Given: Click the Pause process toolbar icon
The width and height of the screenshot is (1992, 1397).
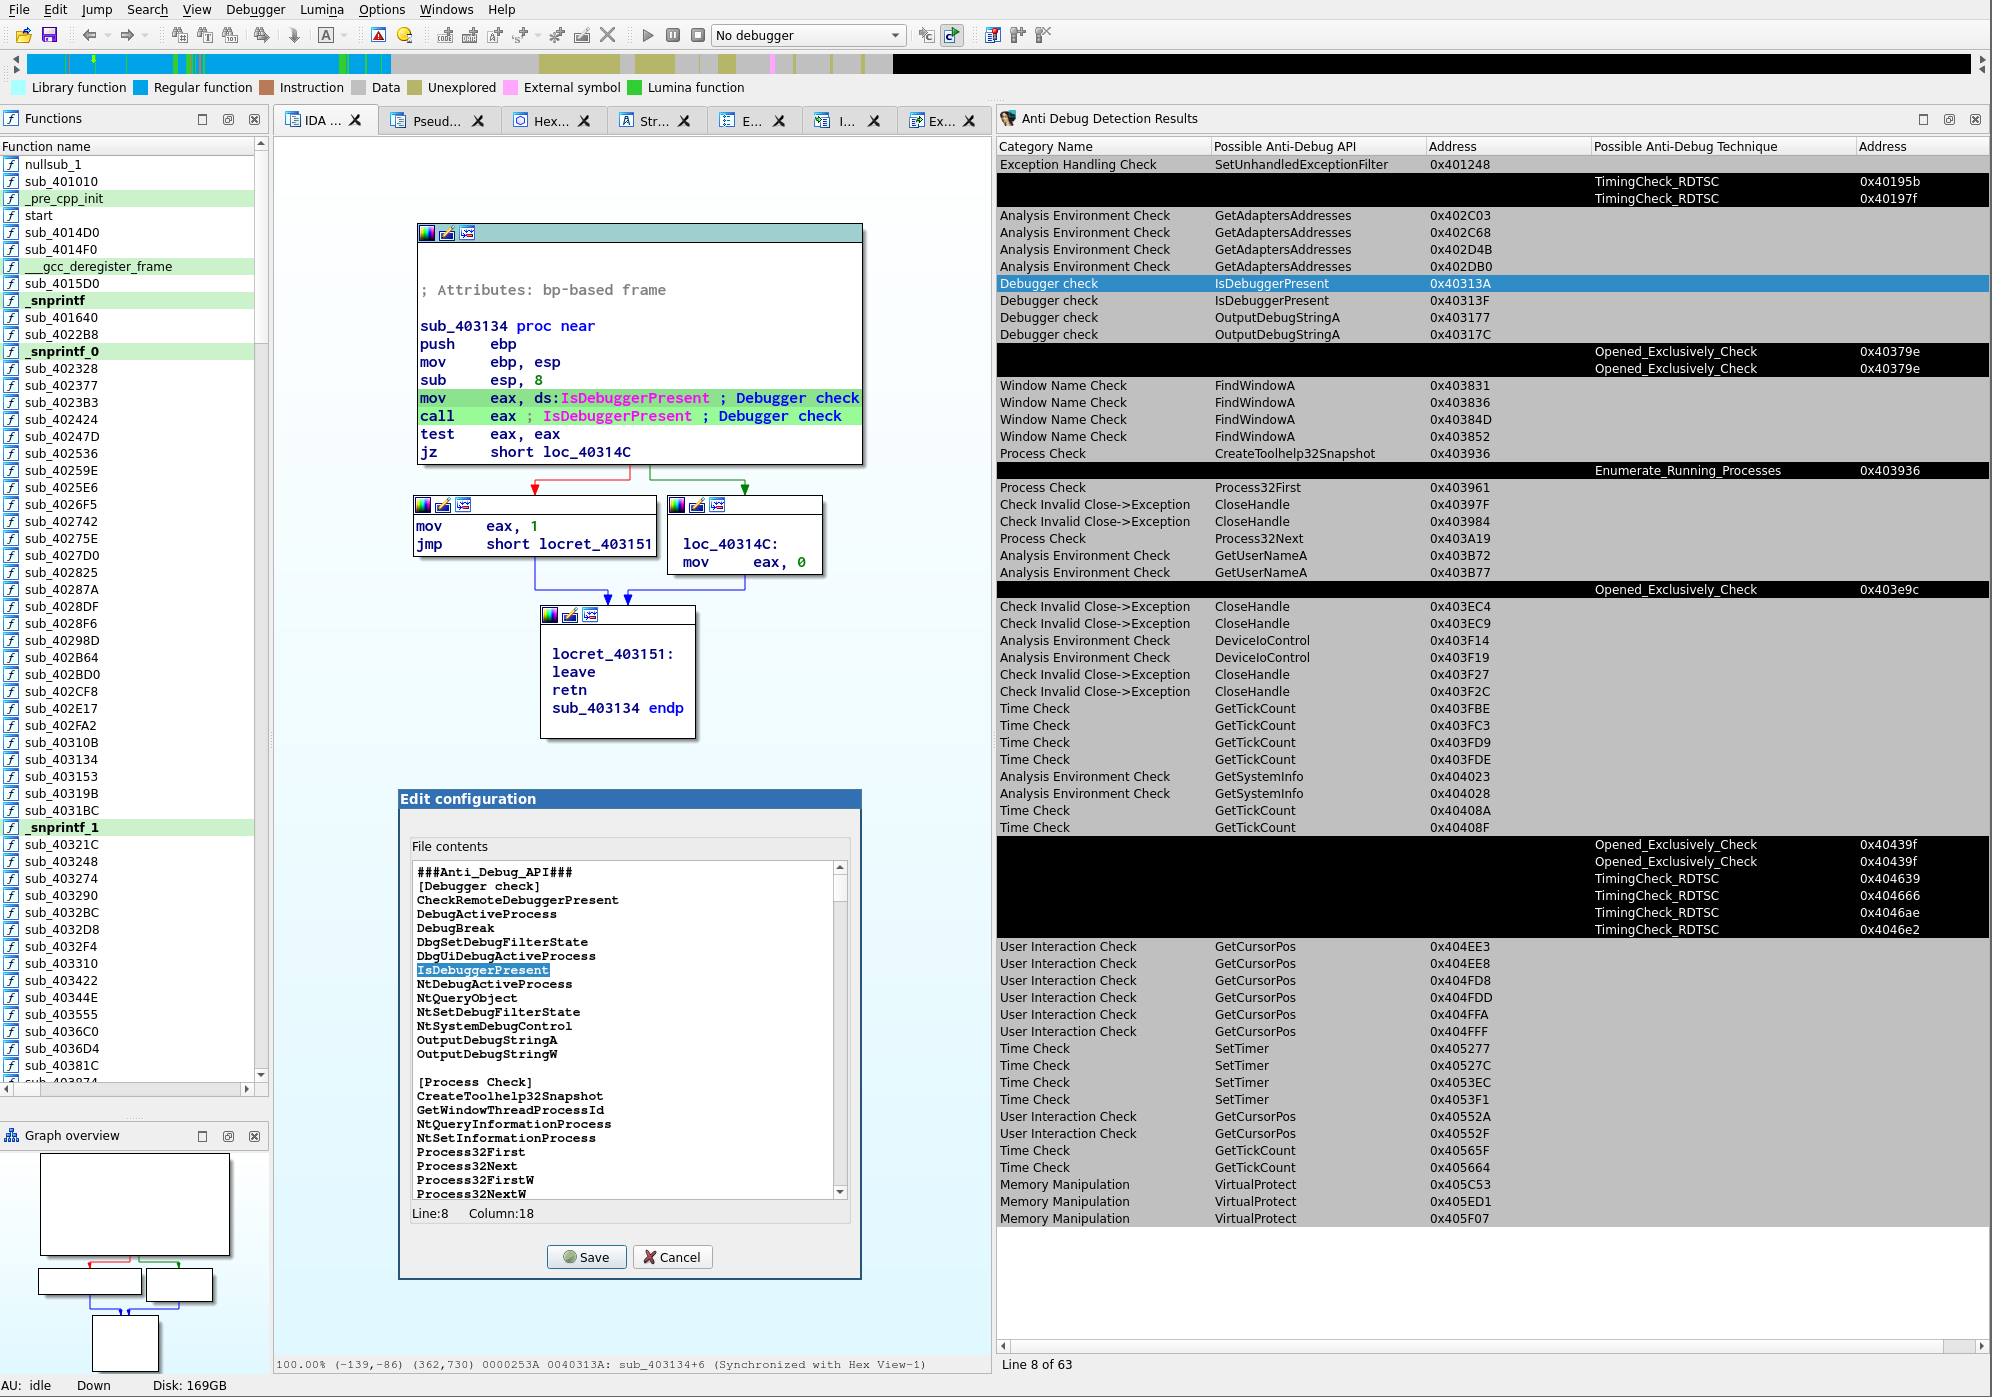Looking at the screenshot, I should point(673,35).
